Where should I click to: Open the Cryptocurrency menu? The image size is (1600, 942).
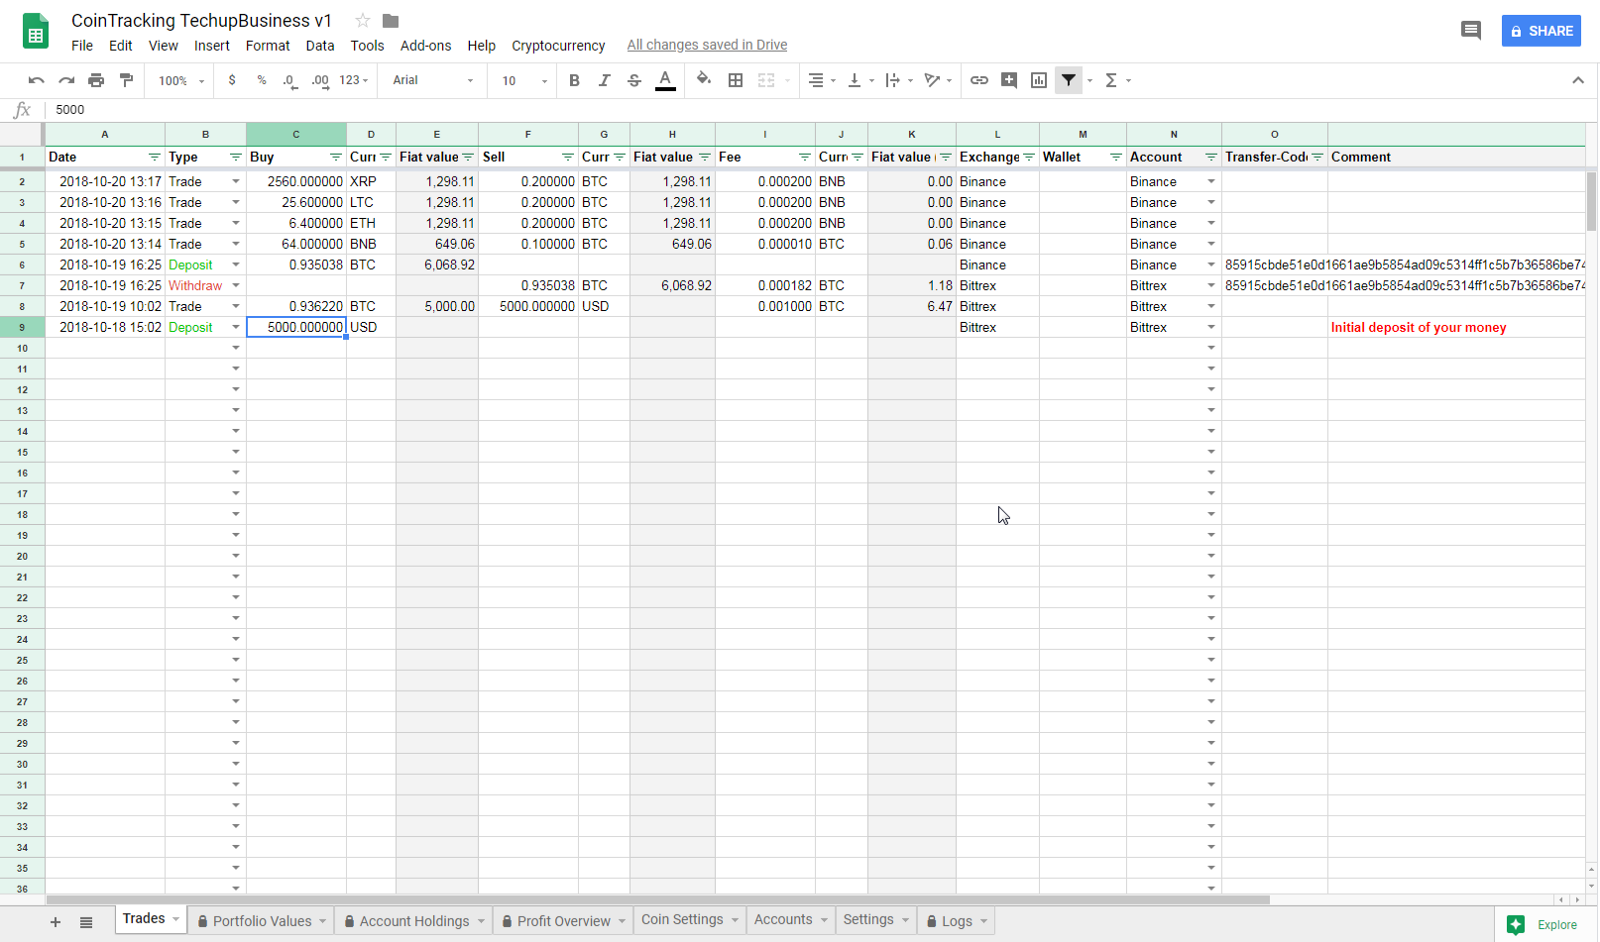(x=558, y=45)
